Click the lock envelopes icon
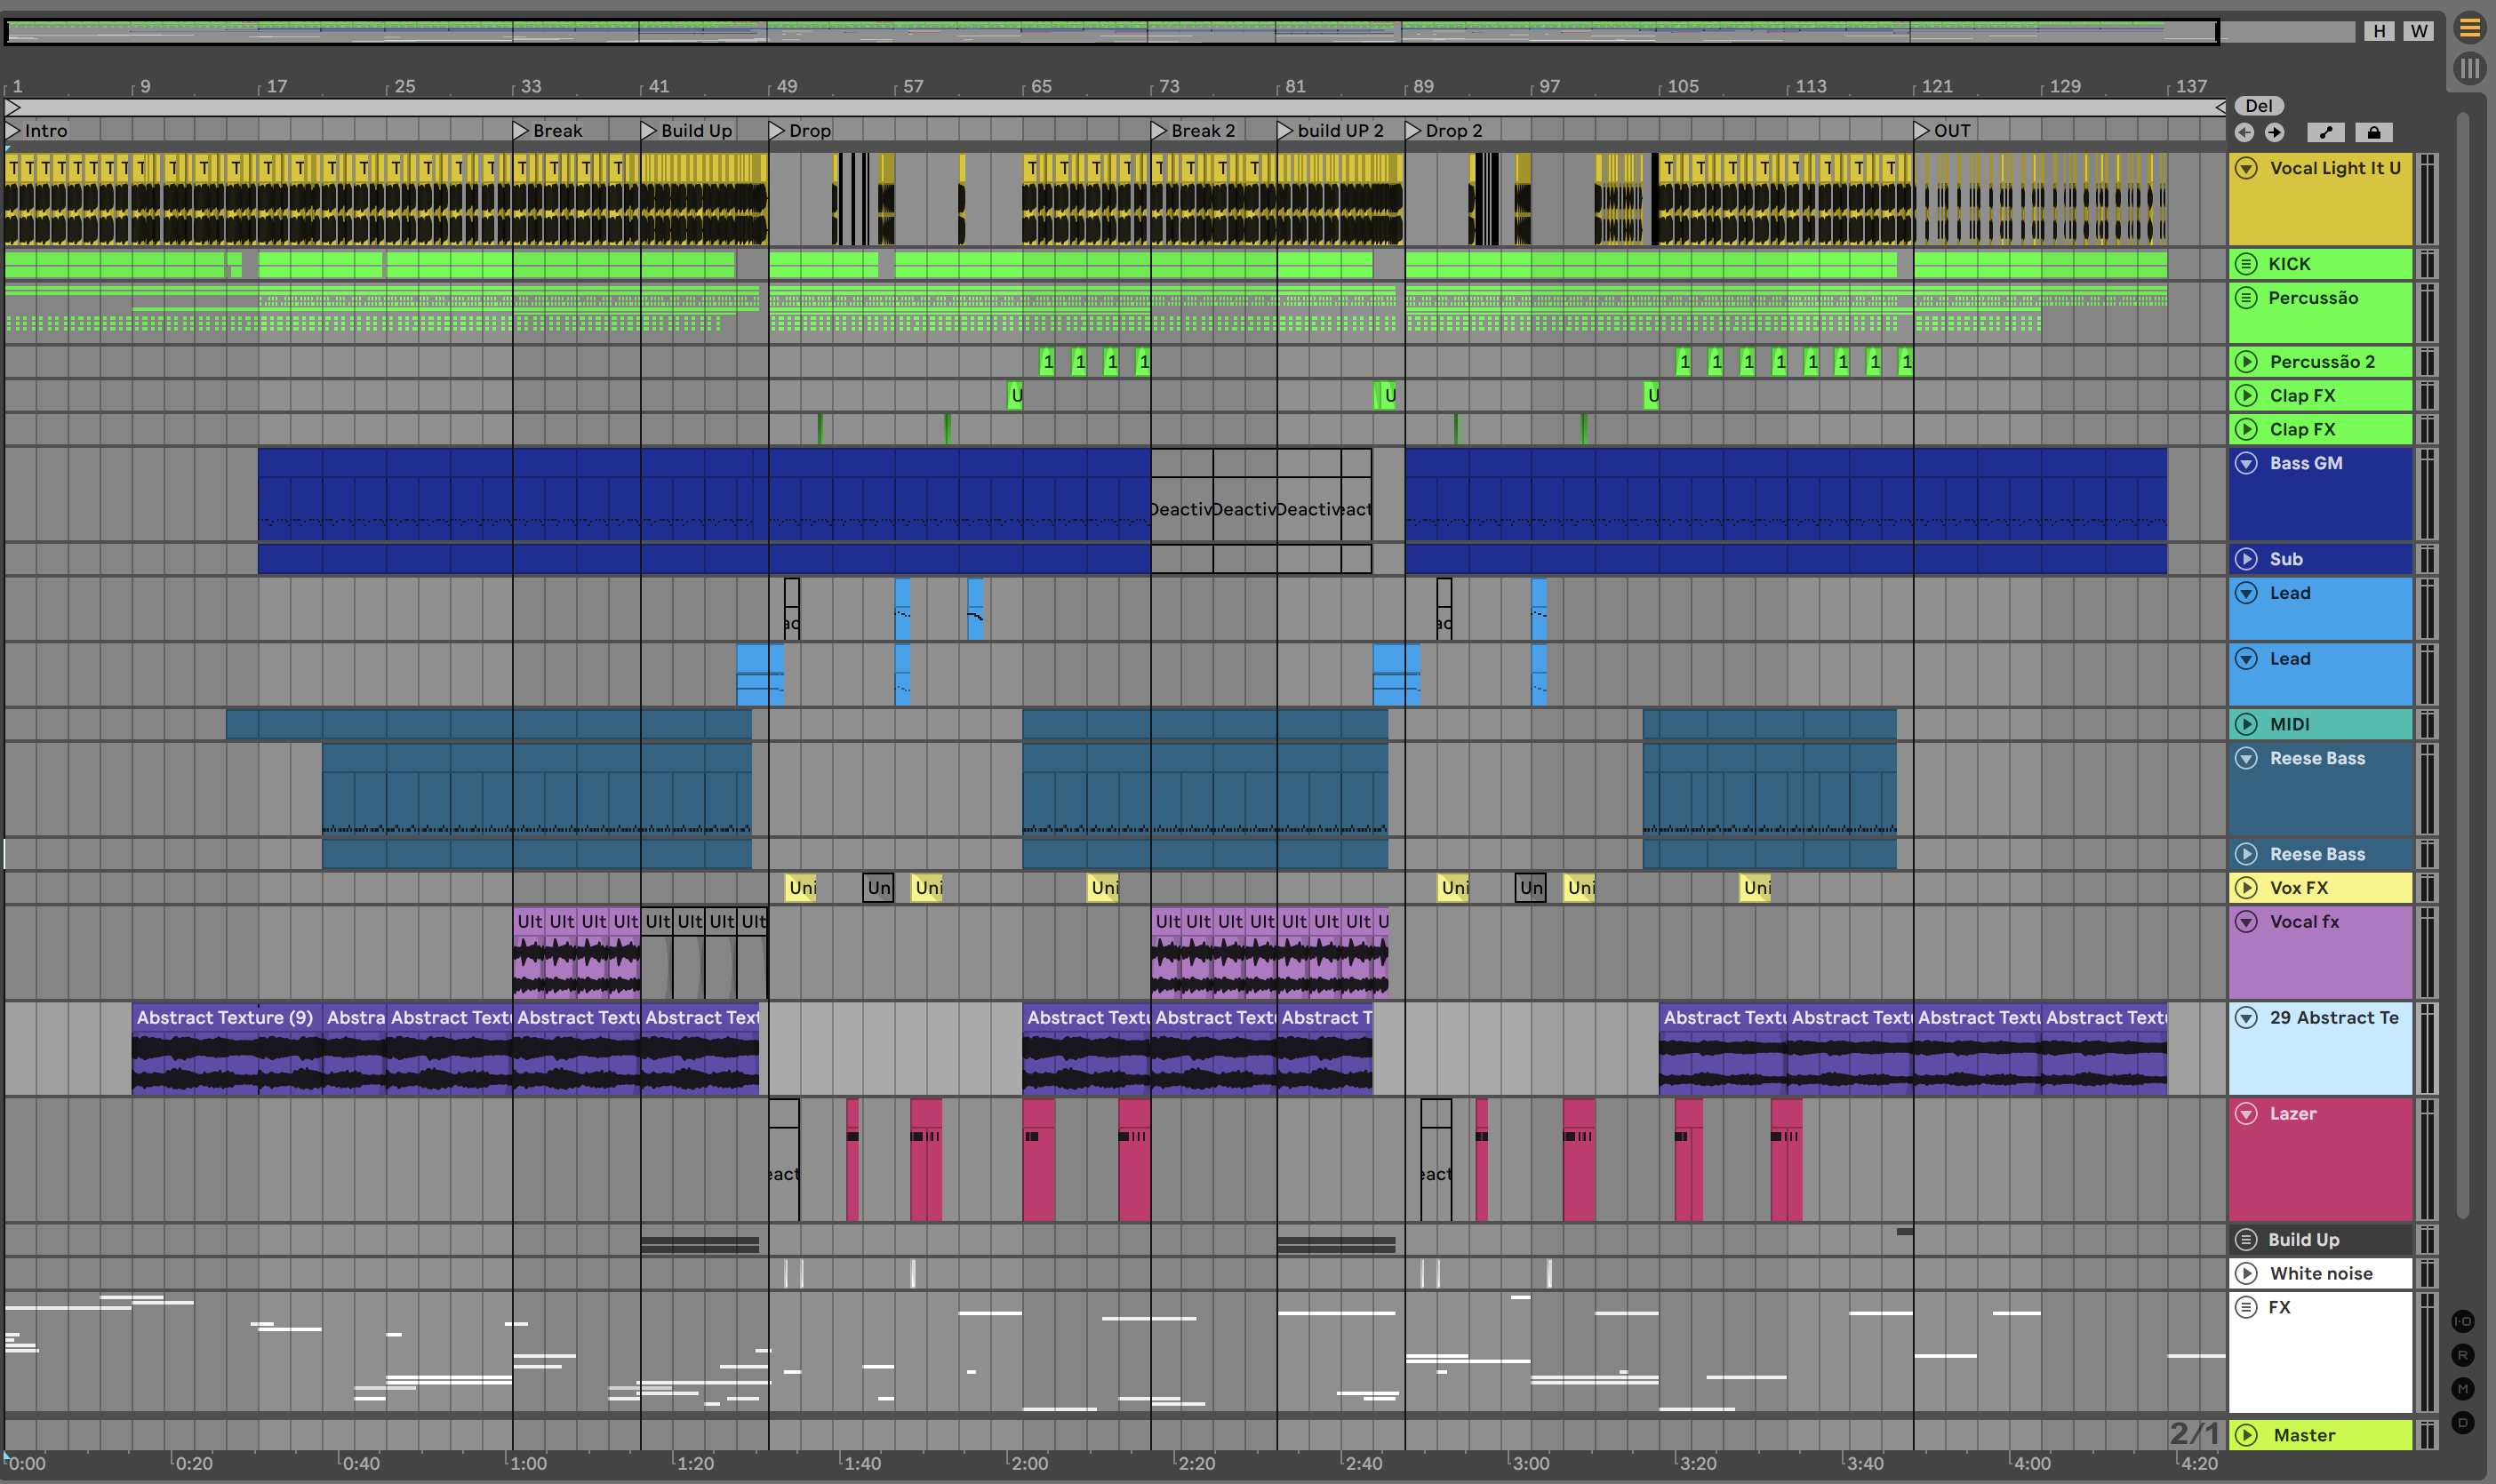This screenshot has height=1484, width=2496. (2373, 132)
